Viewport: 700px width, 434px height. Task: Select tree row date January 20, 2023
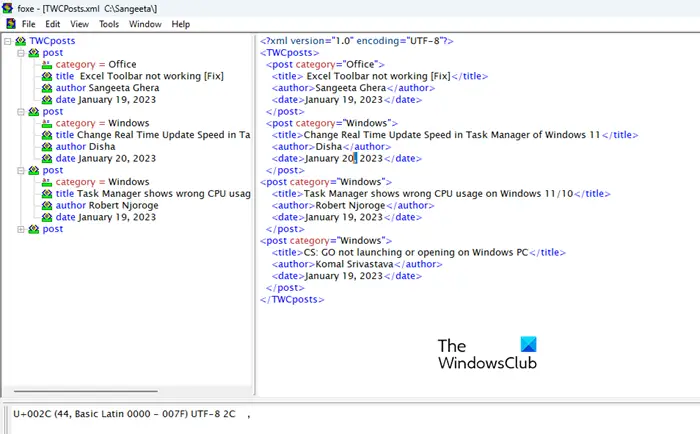click(106, 159)
